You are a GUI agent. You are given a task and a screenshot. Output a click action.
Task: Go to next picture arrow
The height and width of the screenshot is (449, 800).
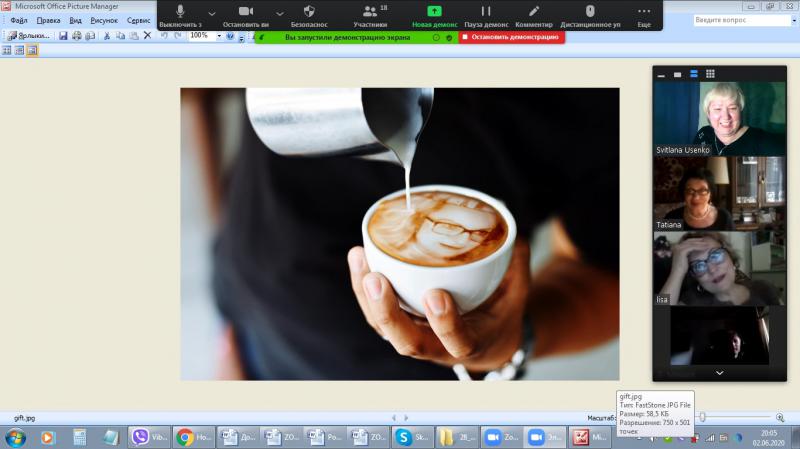click(406, 418)
